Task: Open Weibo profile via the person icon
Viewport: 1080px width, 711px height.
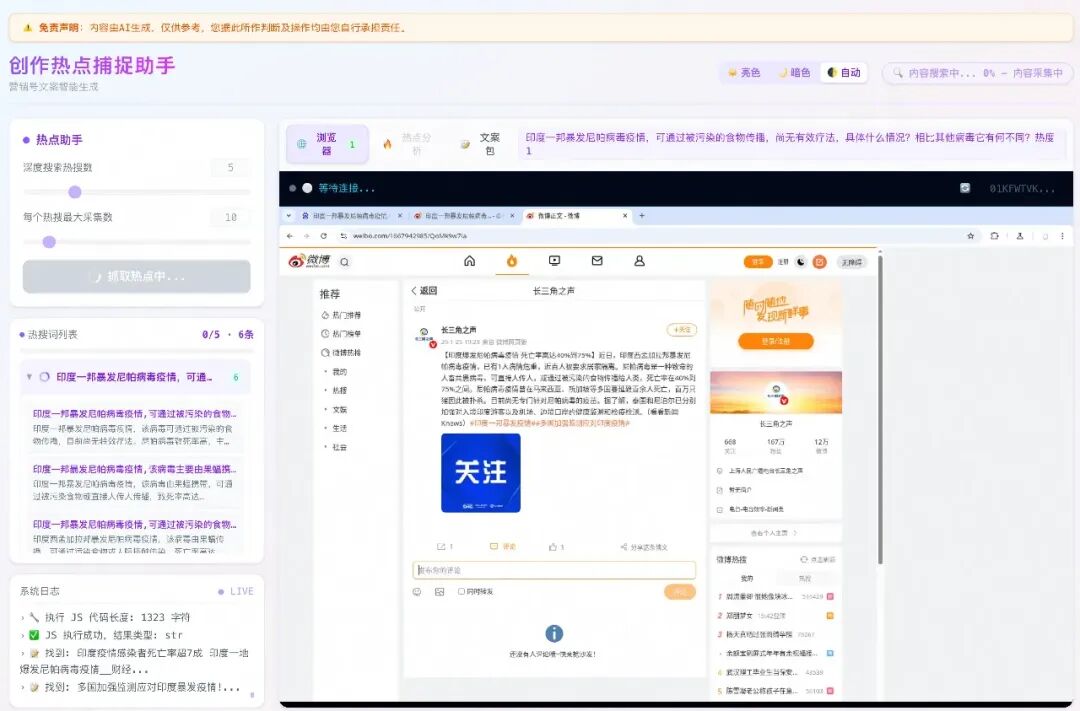Action: point(640,260)
